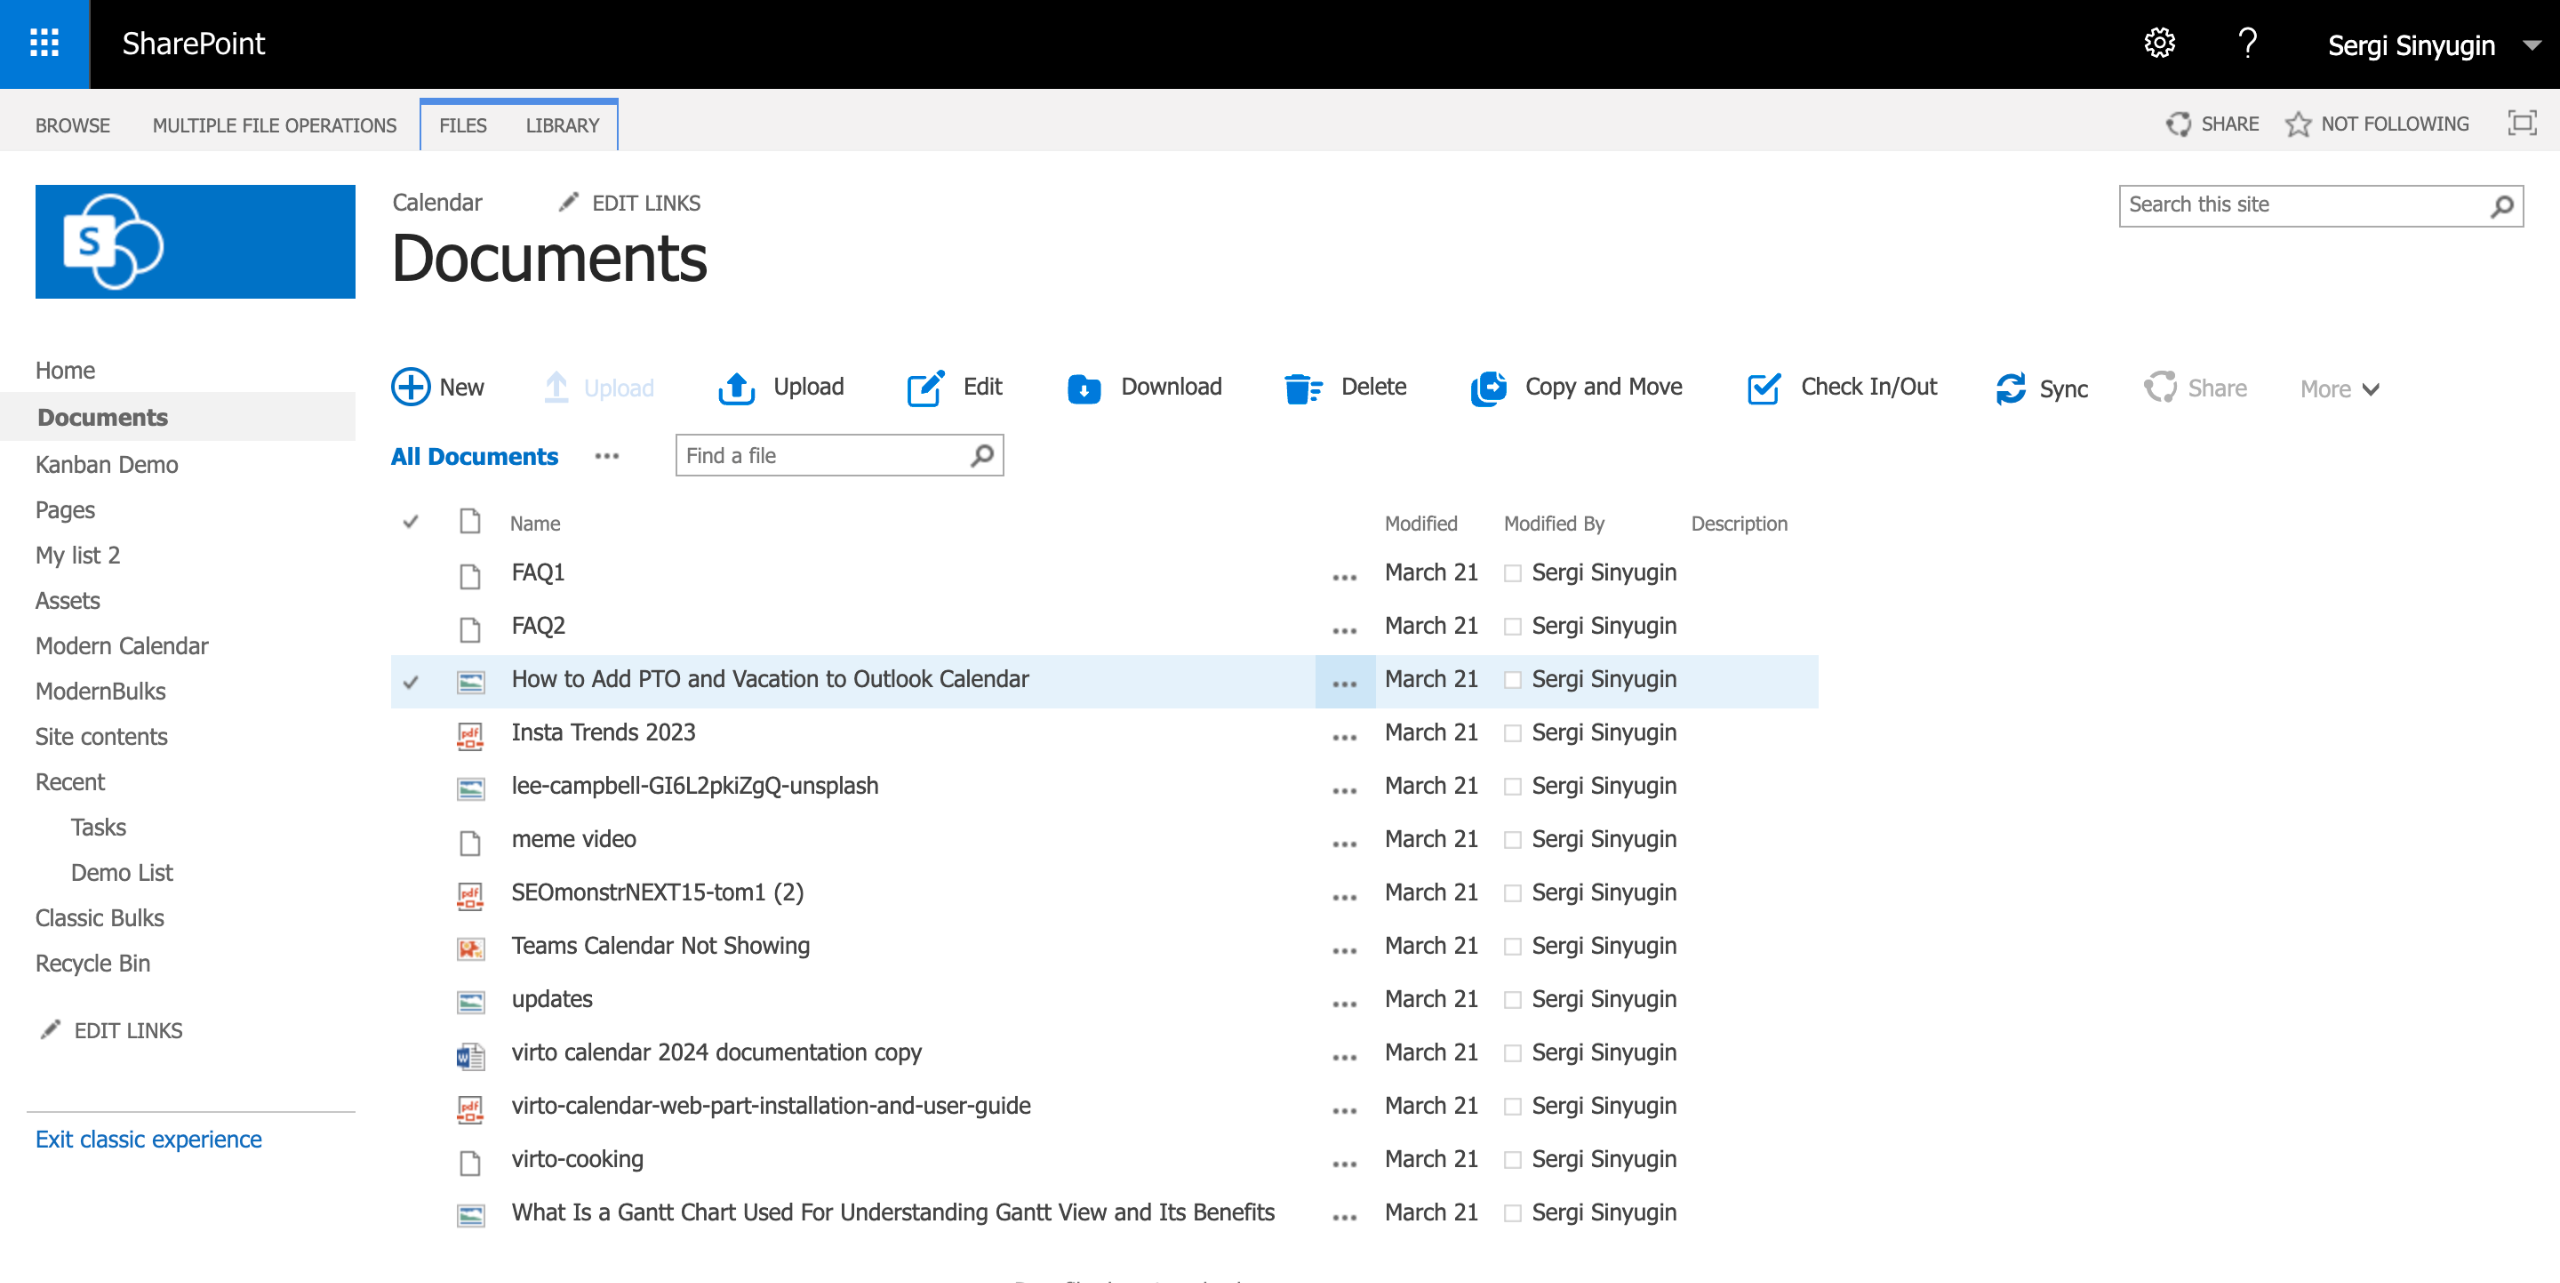Open the app launcher waffle icon
Screen dimensions: 2560x1283
pyautogui.click(x=44, y=43)
